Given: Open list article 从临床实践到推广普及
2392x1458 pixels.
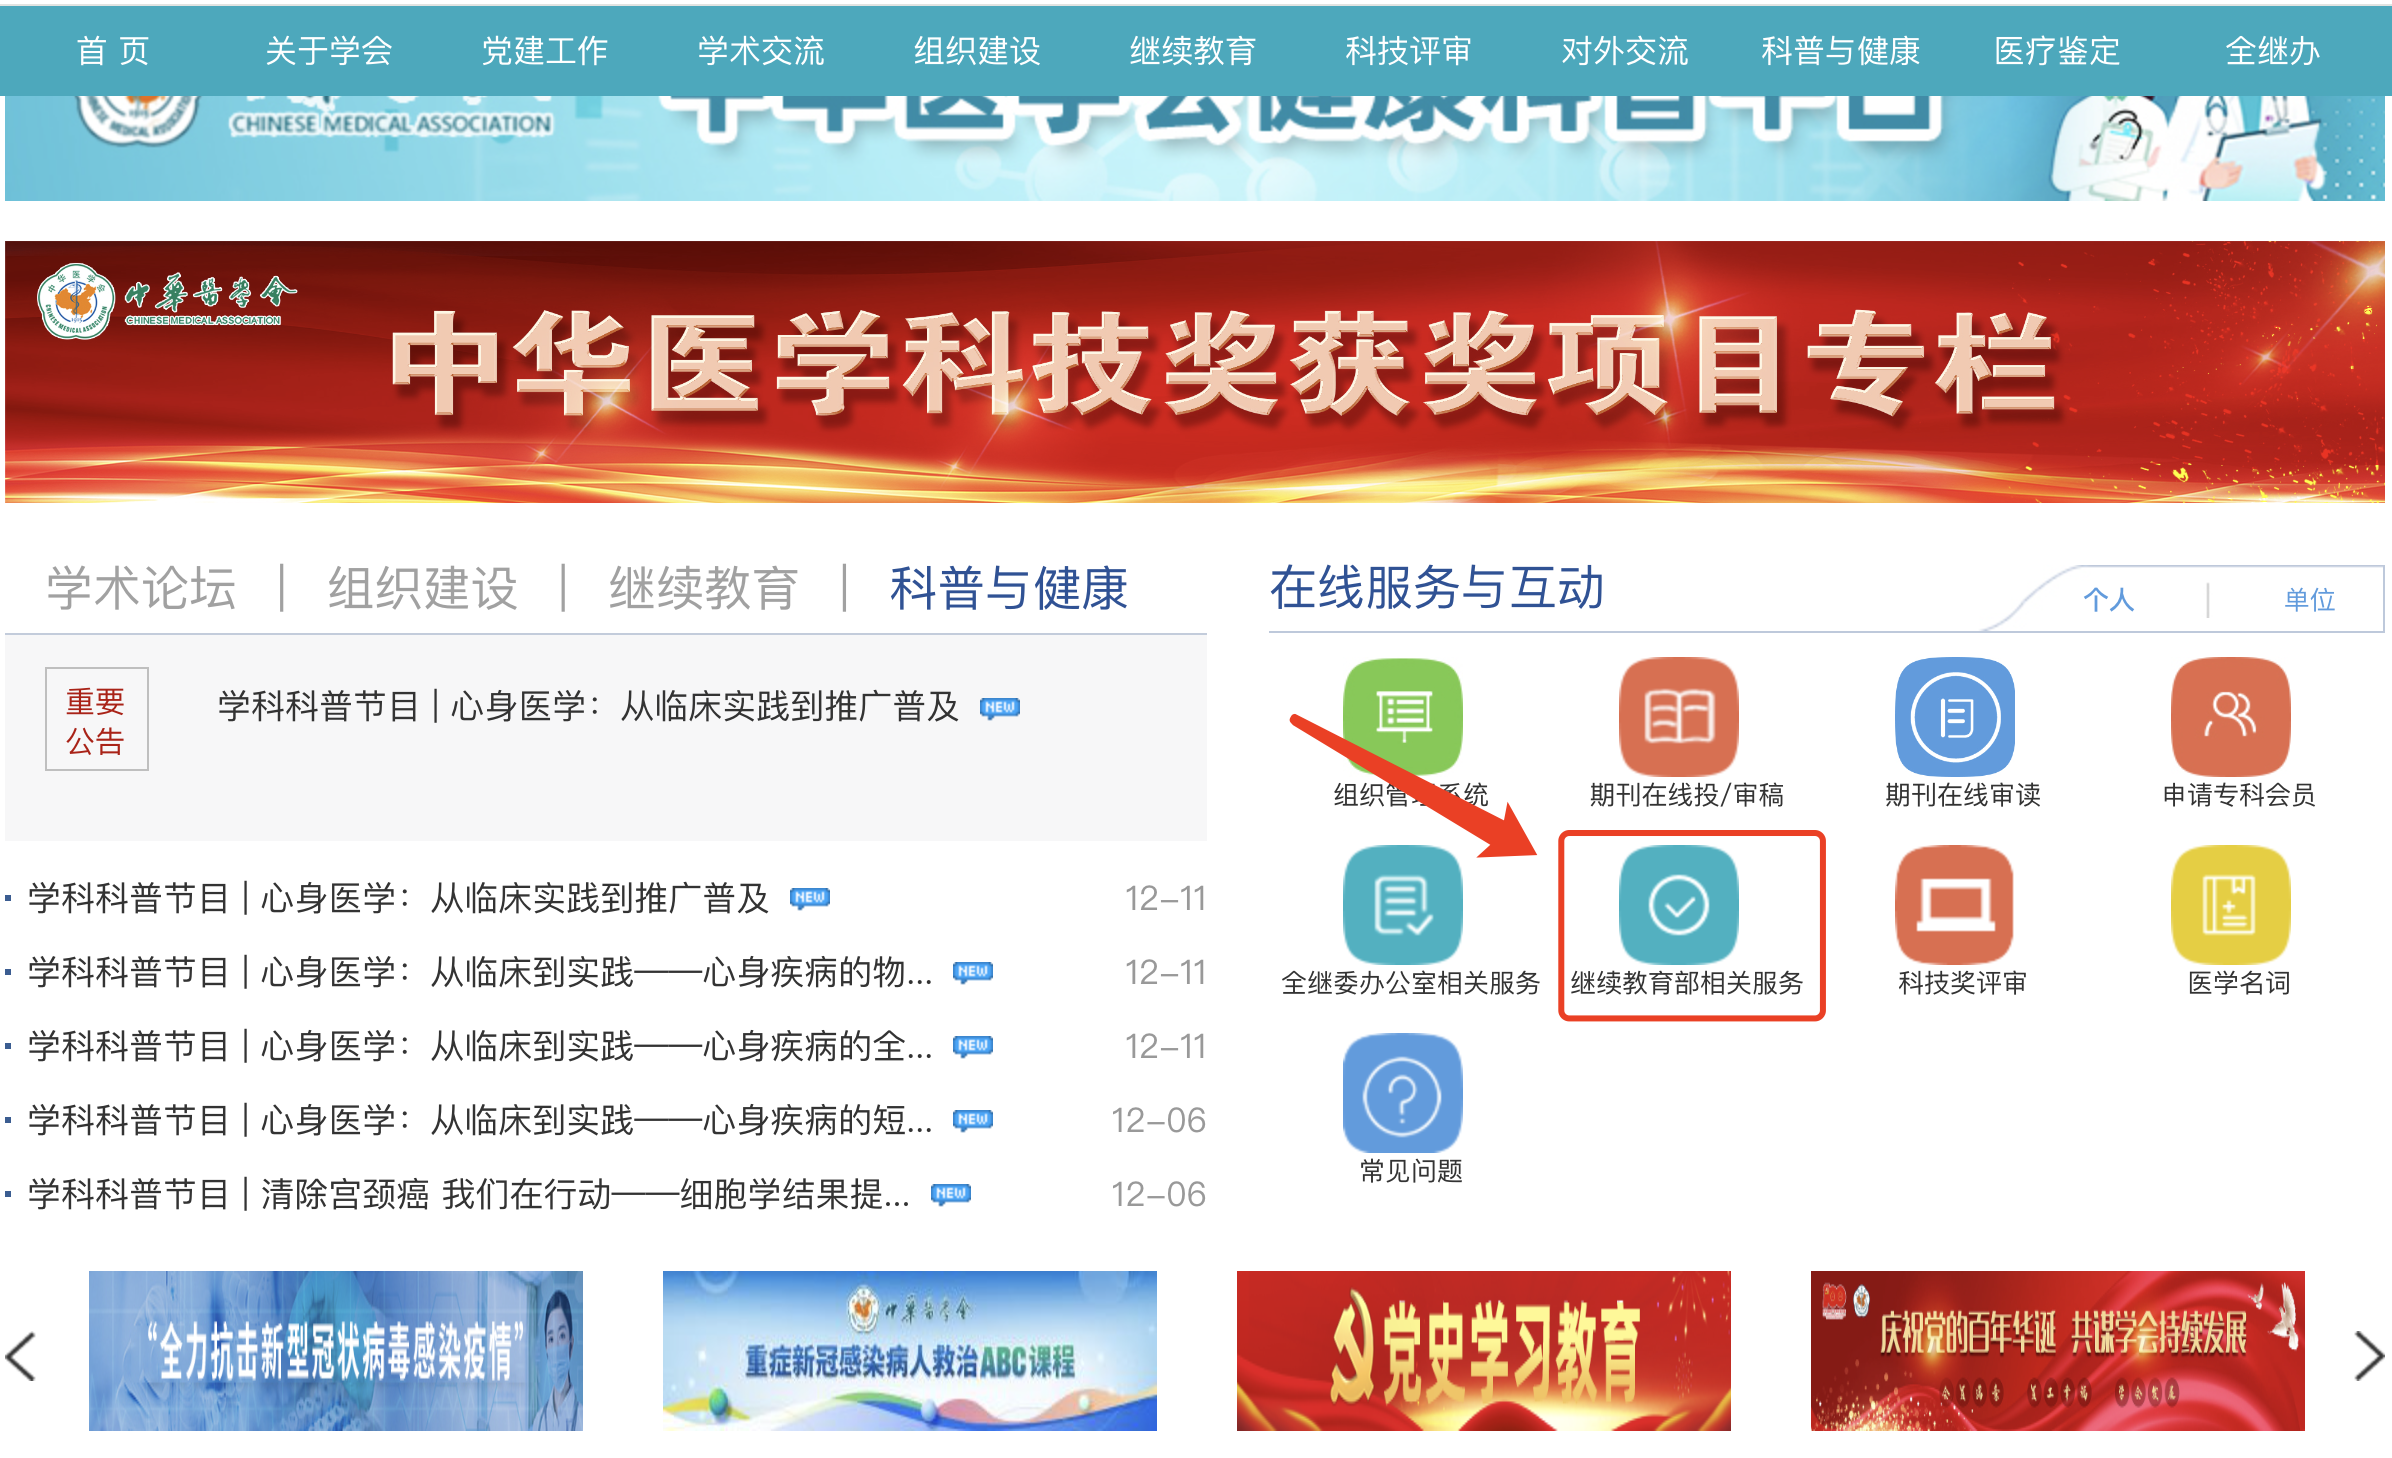Looking at the screenshot, I should pos(398,898).
